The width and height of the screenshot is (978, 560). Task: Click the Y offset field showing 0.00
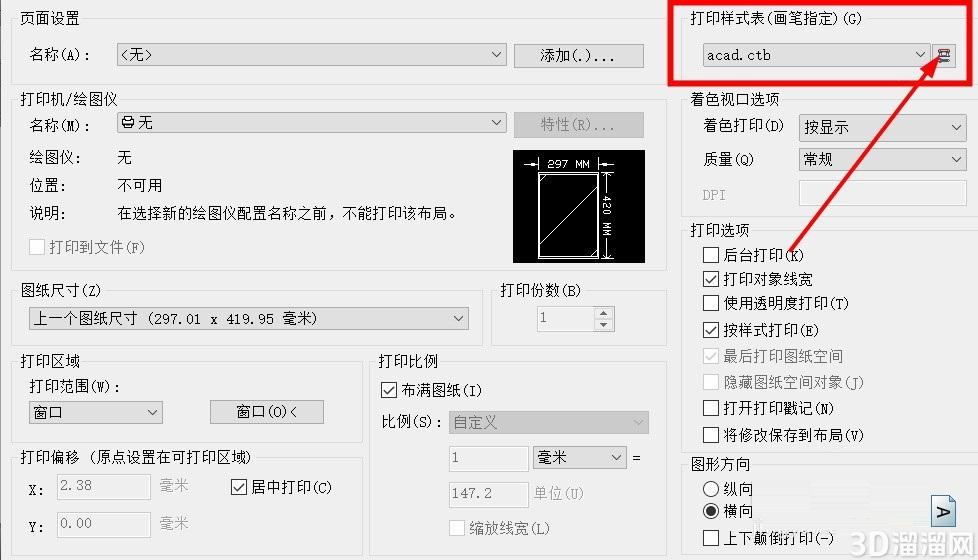click(x=104, y=524)
